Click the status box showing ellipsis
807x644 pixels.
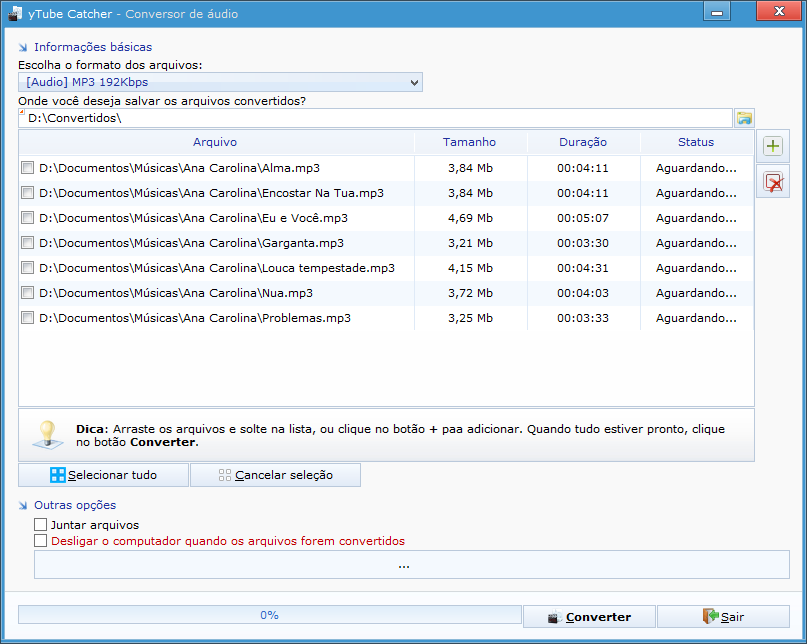pyautogui.click(x=412, y=565)
